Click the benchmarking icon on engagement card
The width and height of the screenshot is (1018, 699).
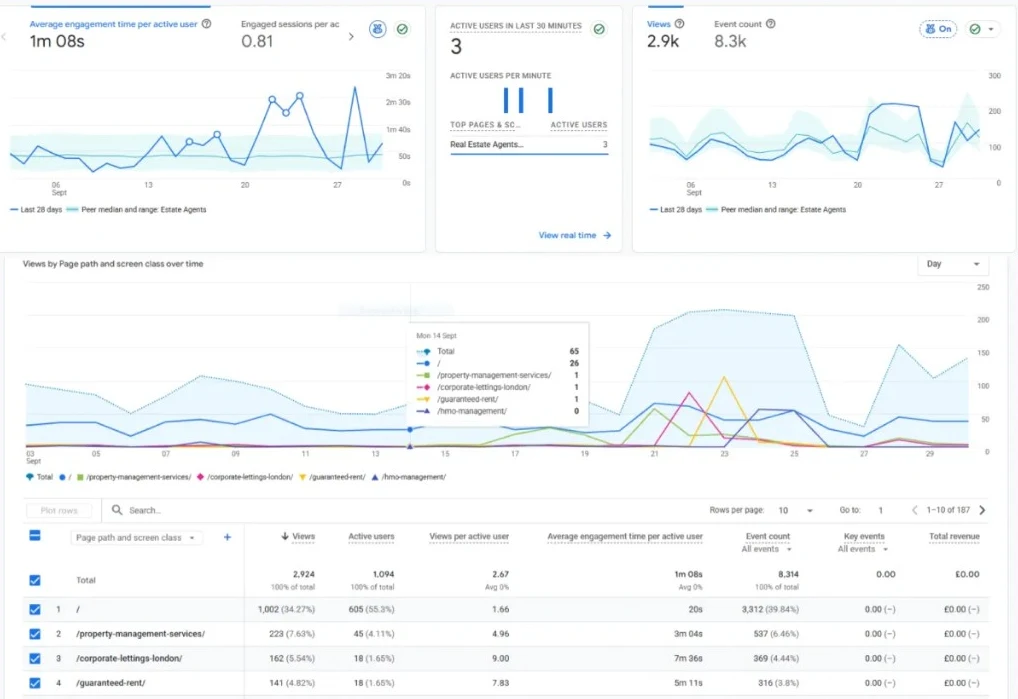(378, 29)
